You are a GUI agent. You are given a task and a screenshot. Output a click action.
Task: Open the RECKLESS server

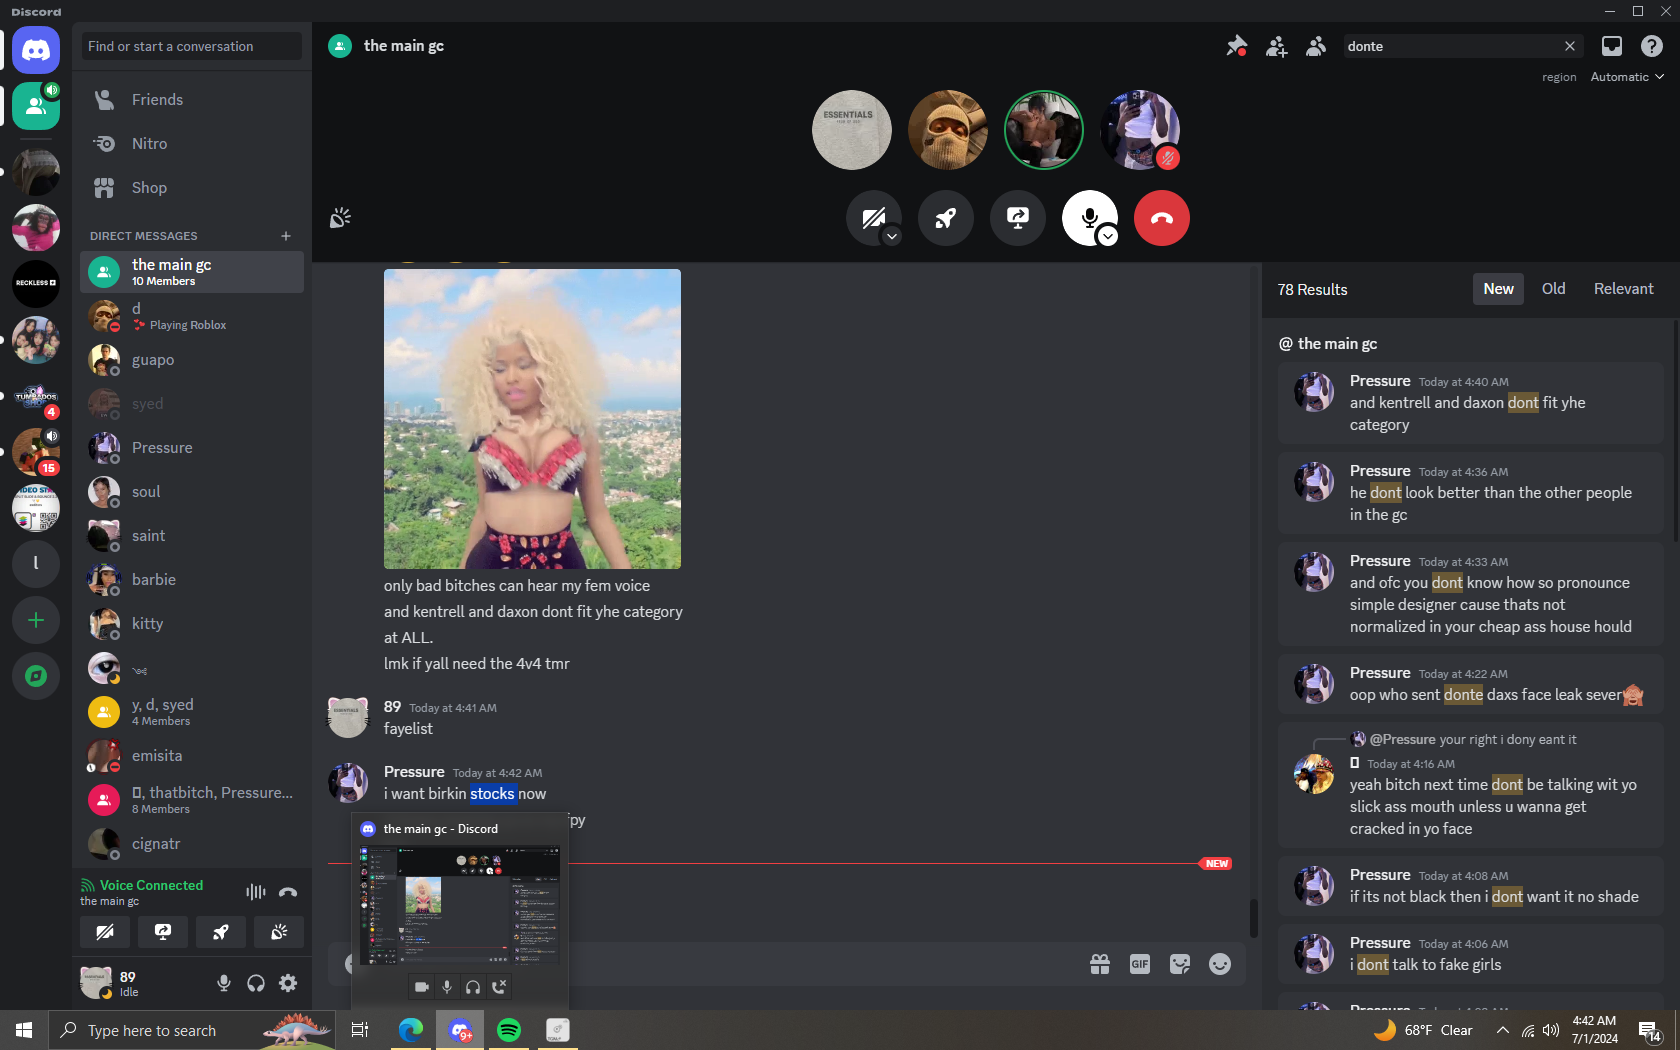coord(36,283)
